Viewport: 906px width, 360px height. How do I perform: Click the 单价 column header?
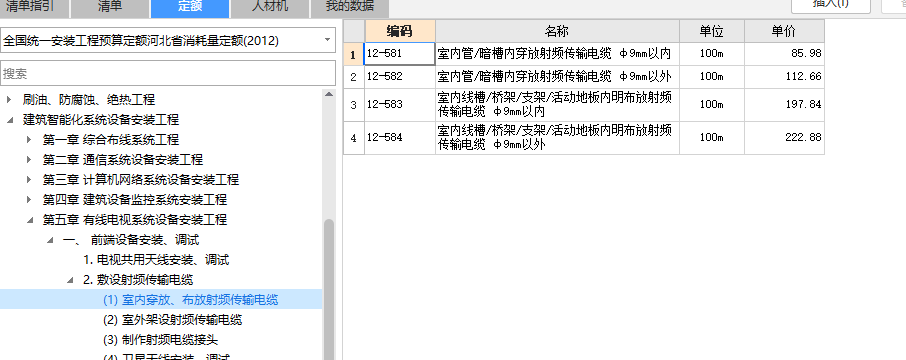point(784,31)
